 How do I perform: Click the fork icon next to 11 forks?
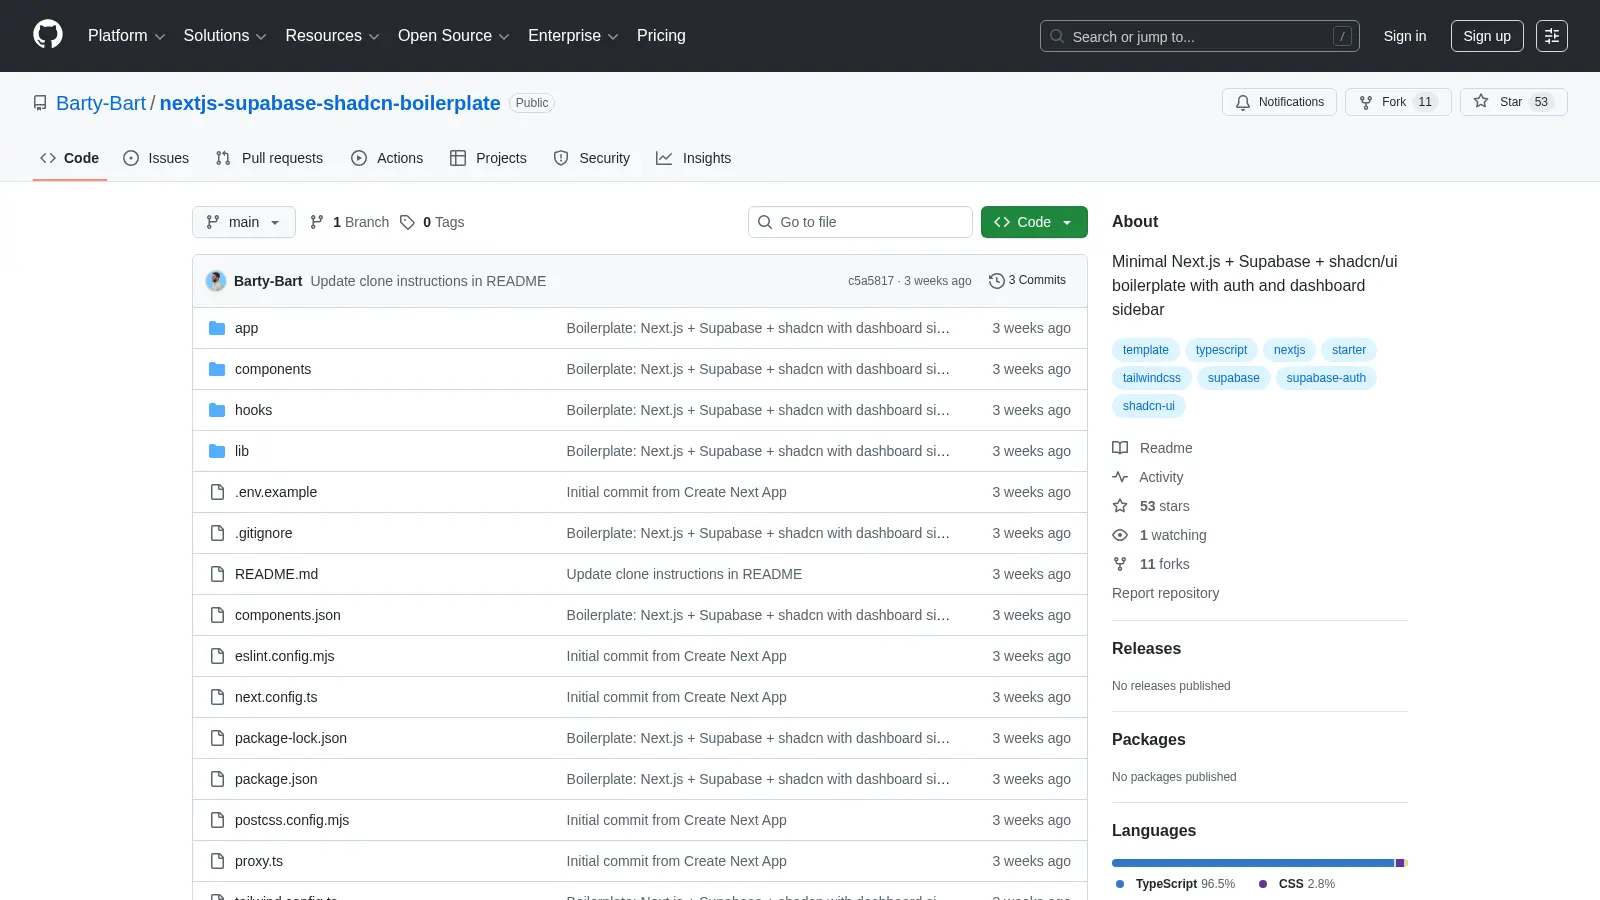[1120, 564]
